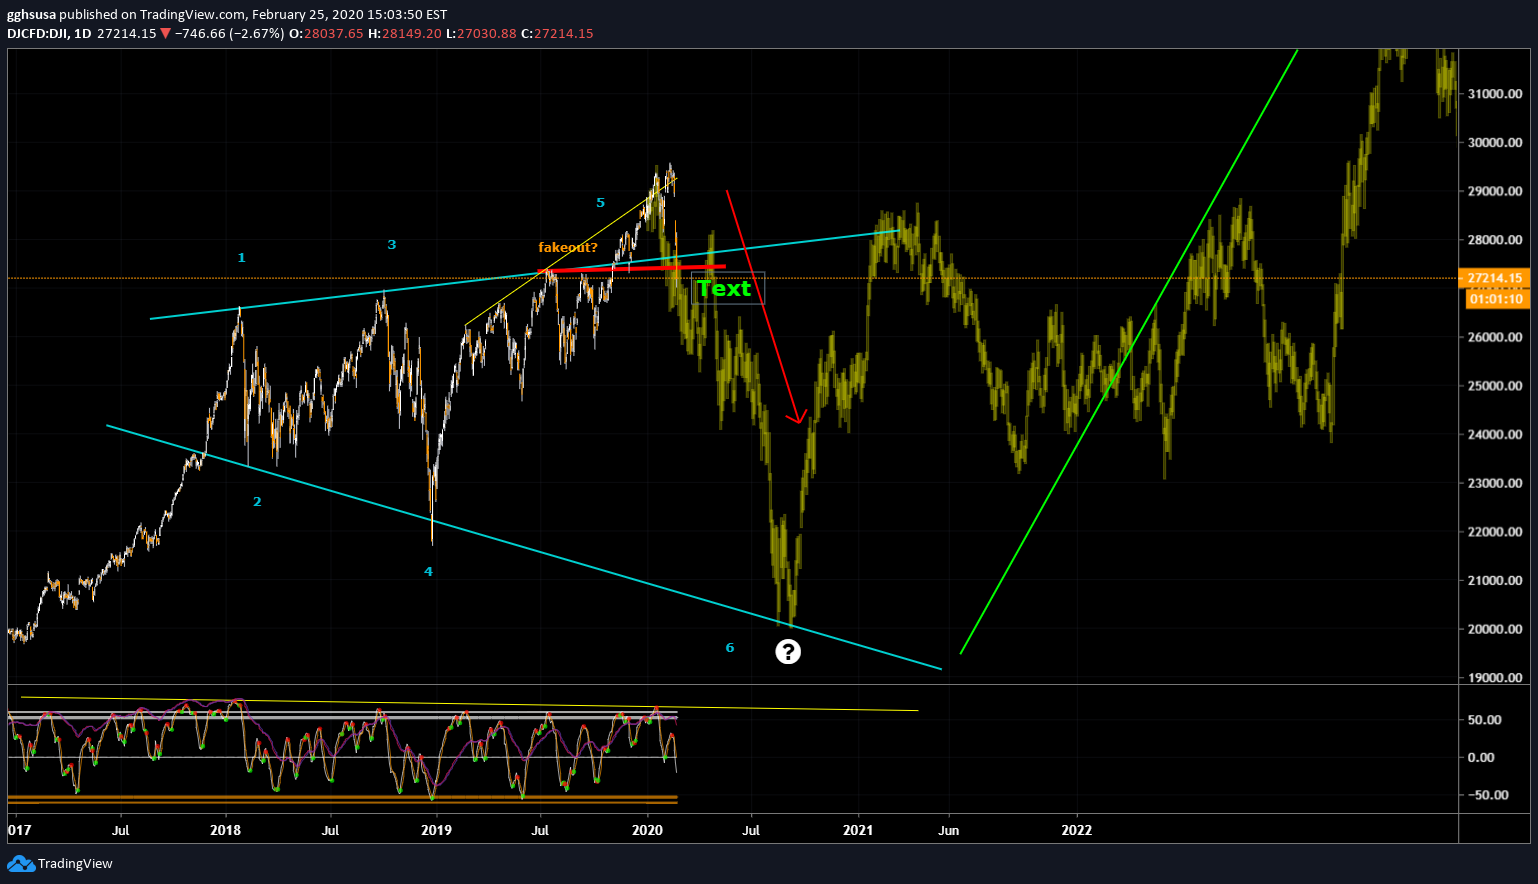
Task: Click the 21000.00 price axis label
Action: pyautogui.click(x=1495, y=581)
